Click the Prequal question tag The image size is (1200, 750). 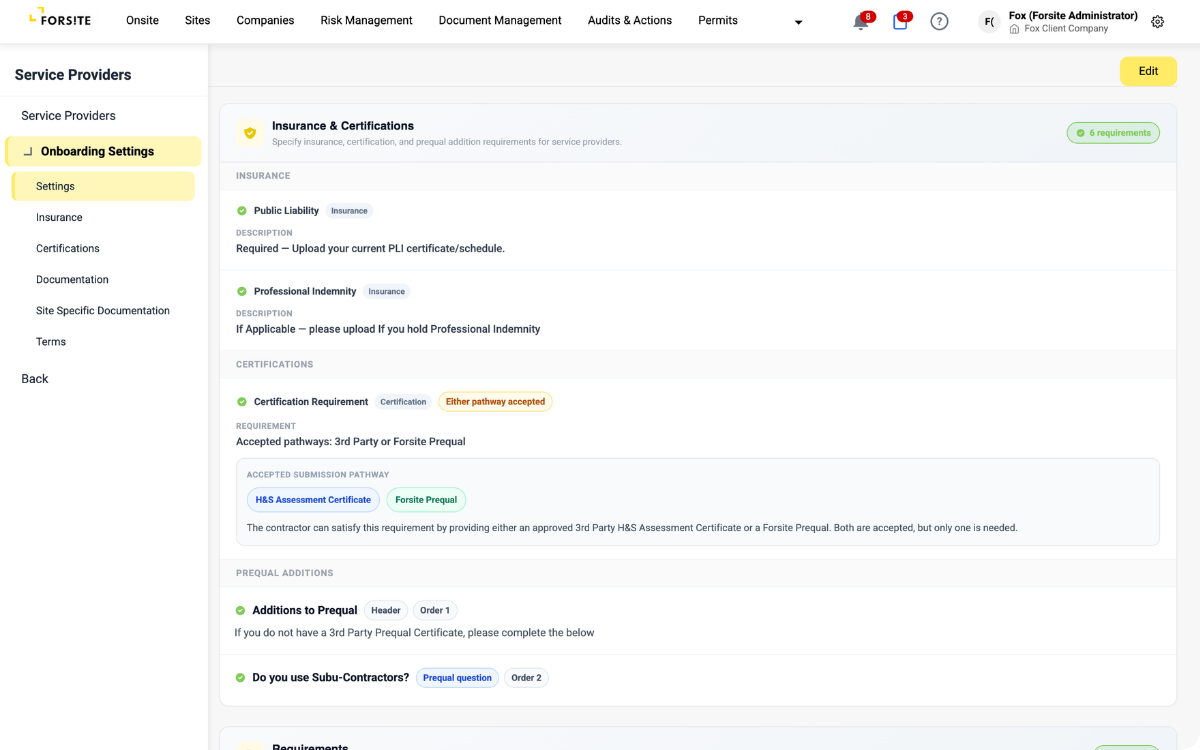tap(457, 678)
